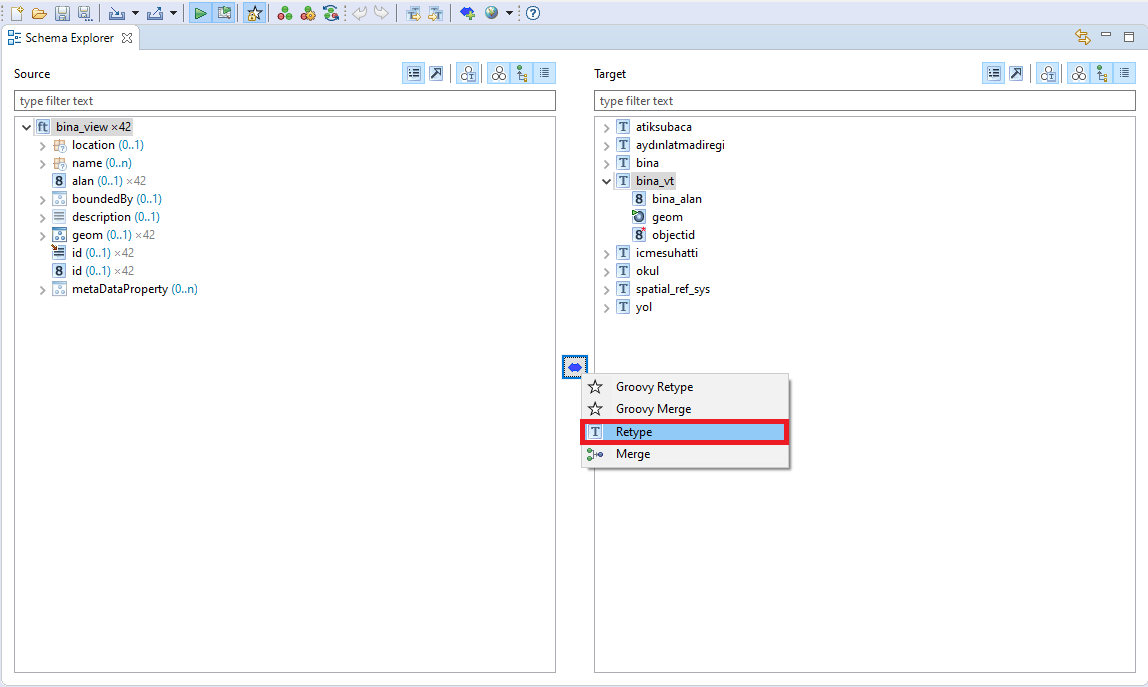Click the Save As floppy disk icon
The width and height of the screenshot is (1148, 687).
click(x=85, y=13)
